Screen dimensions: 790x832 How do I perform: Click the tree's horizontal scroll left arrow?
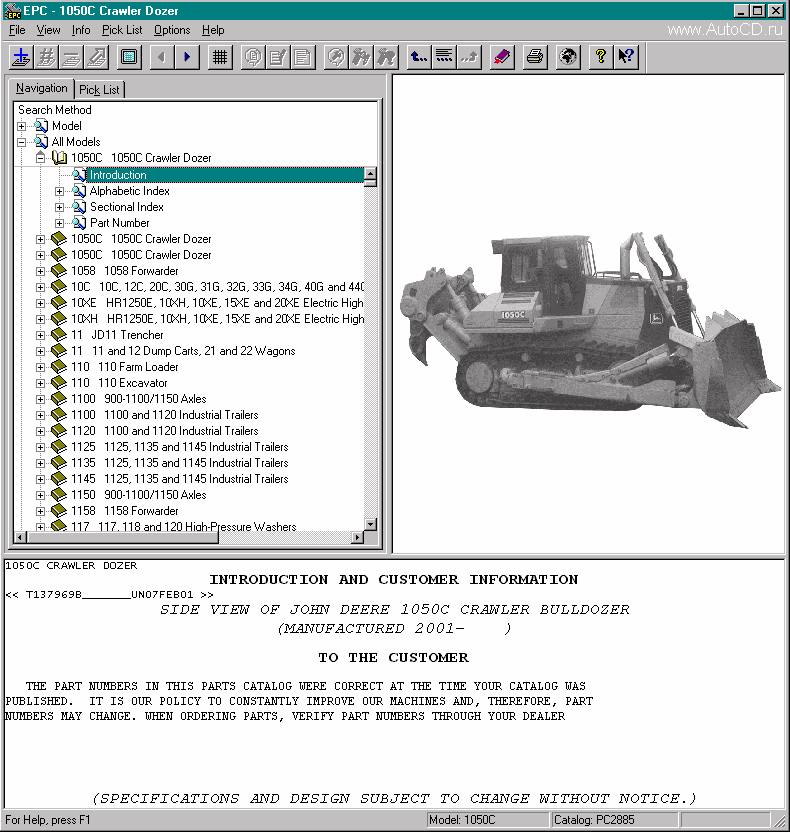20,538
